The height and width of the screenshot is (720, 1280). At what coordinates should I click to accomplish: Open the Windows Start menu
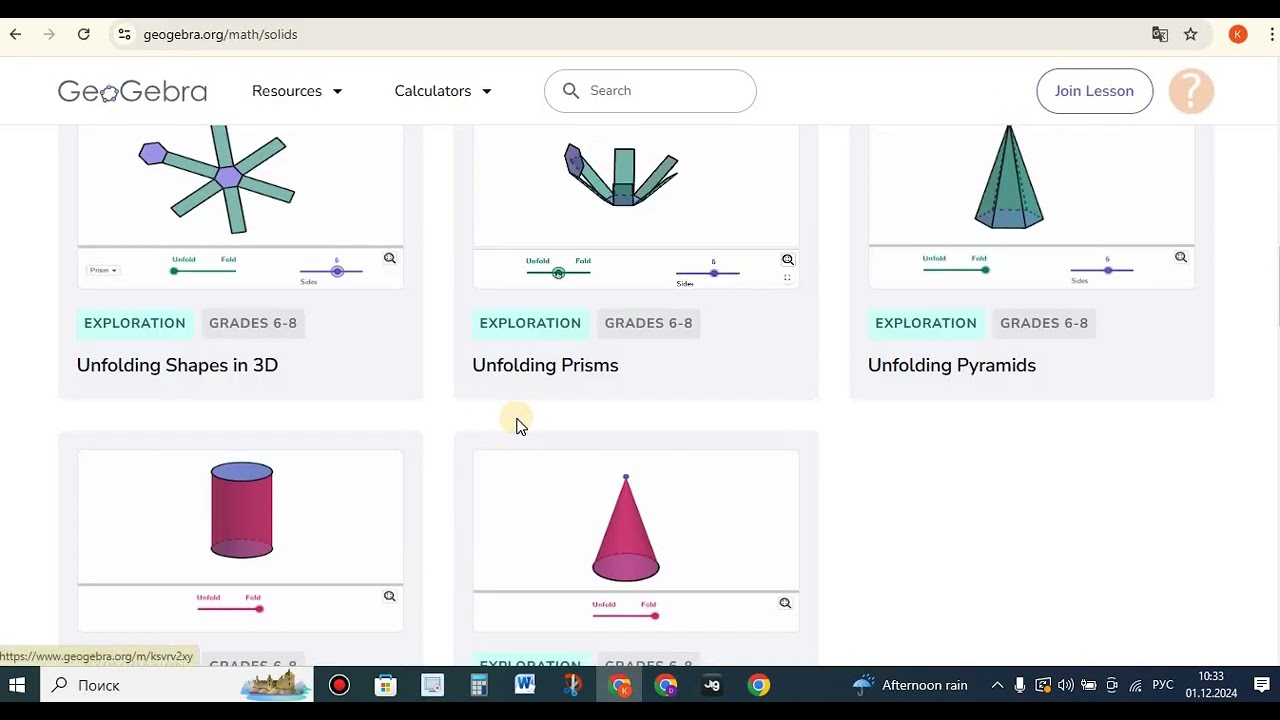pos(17,685)
